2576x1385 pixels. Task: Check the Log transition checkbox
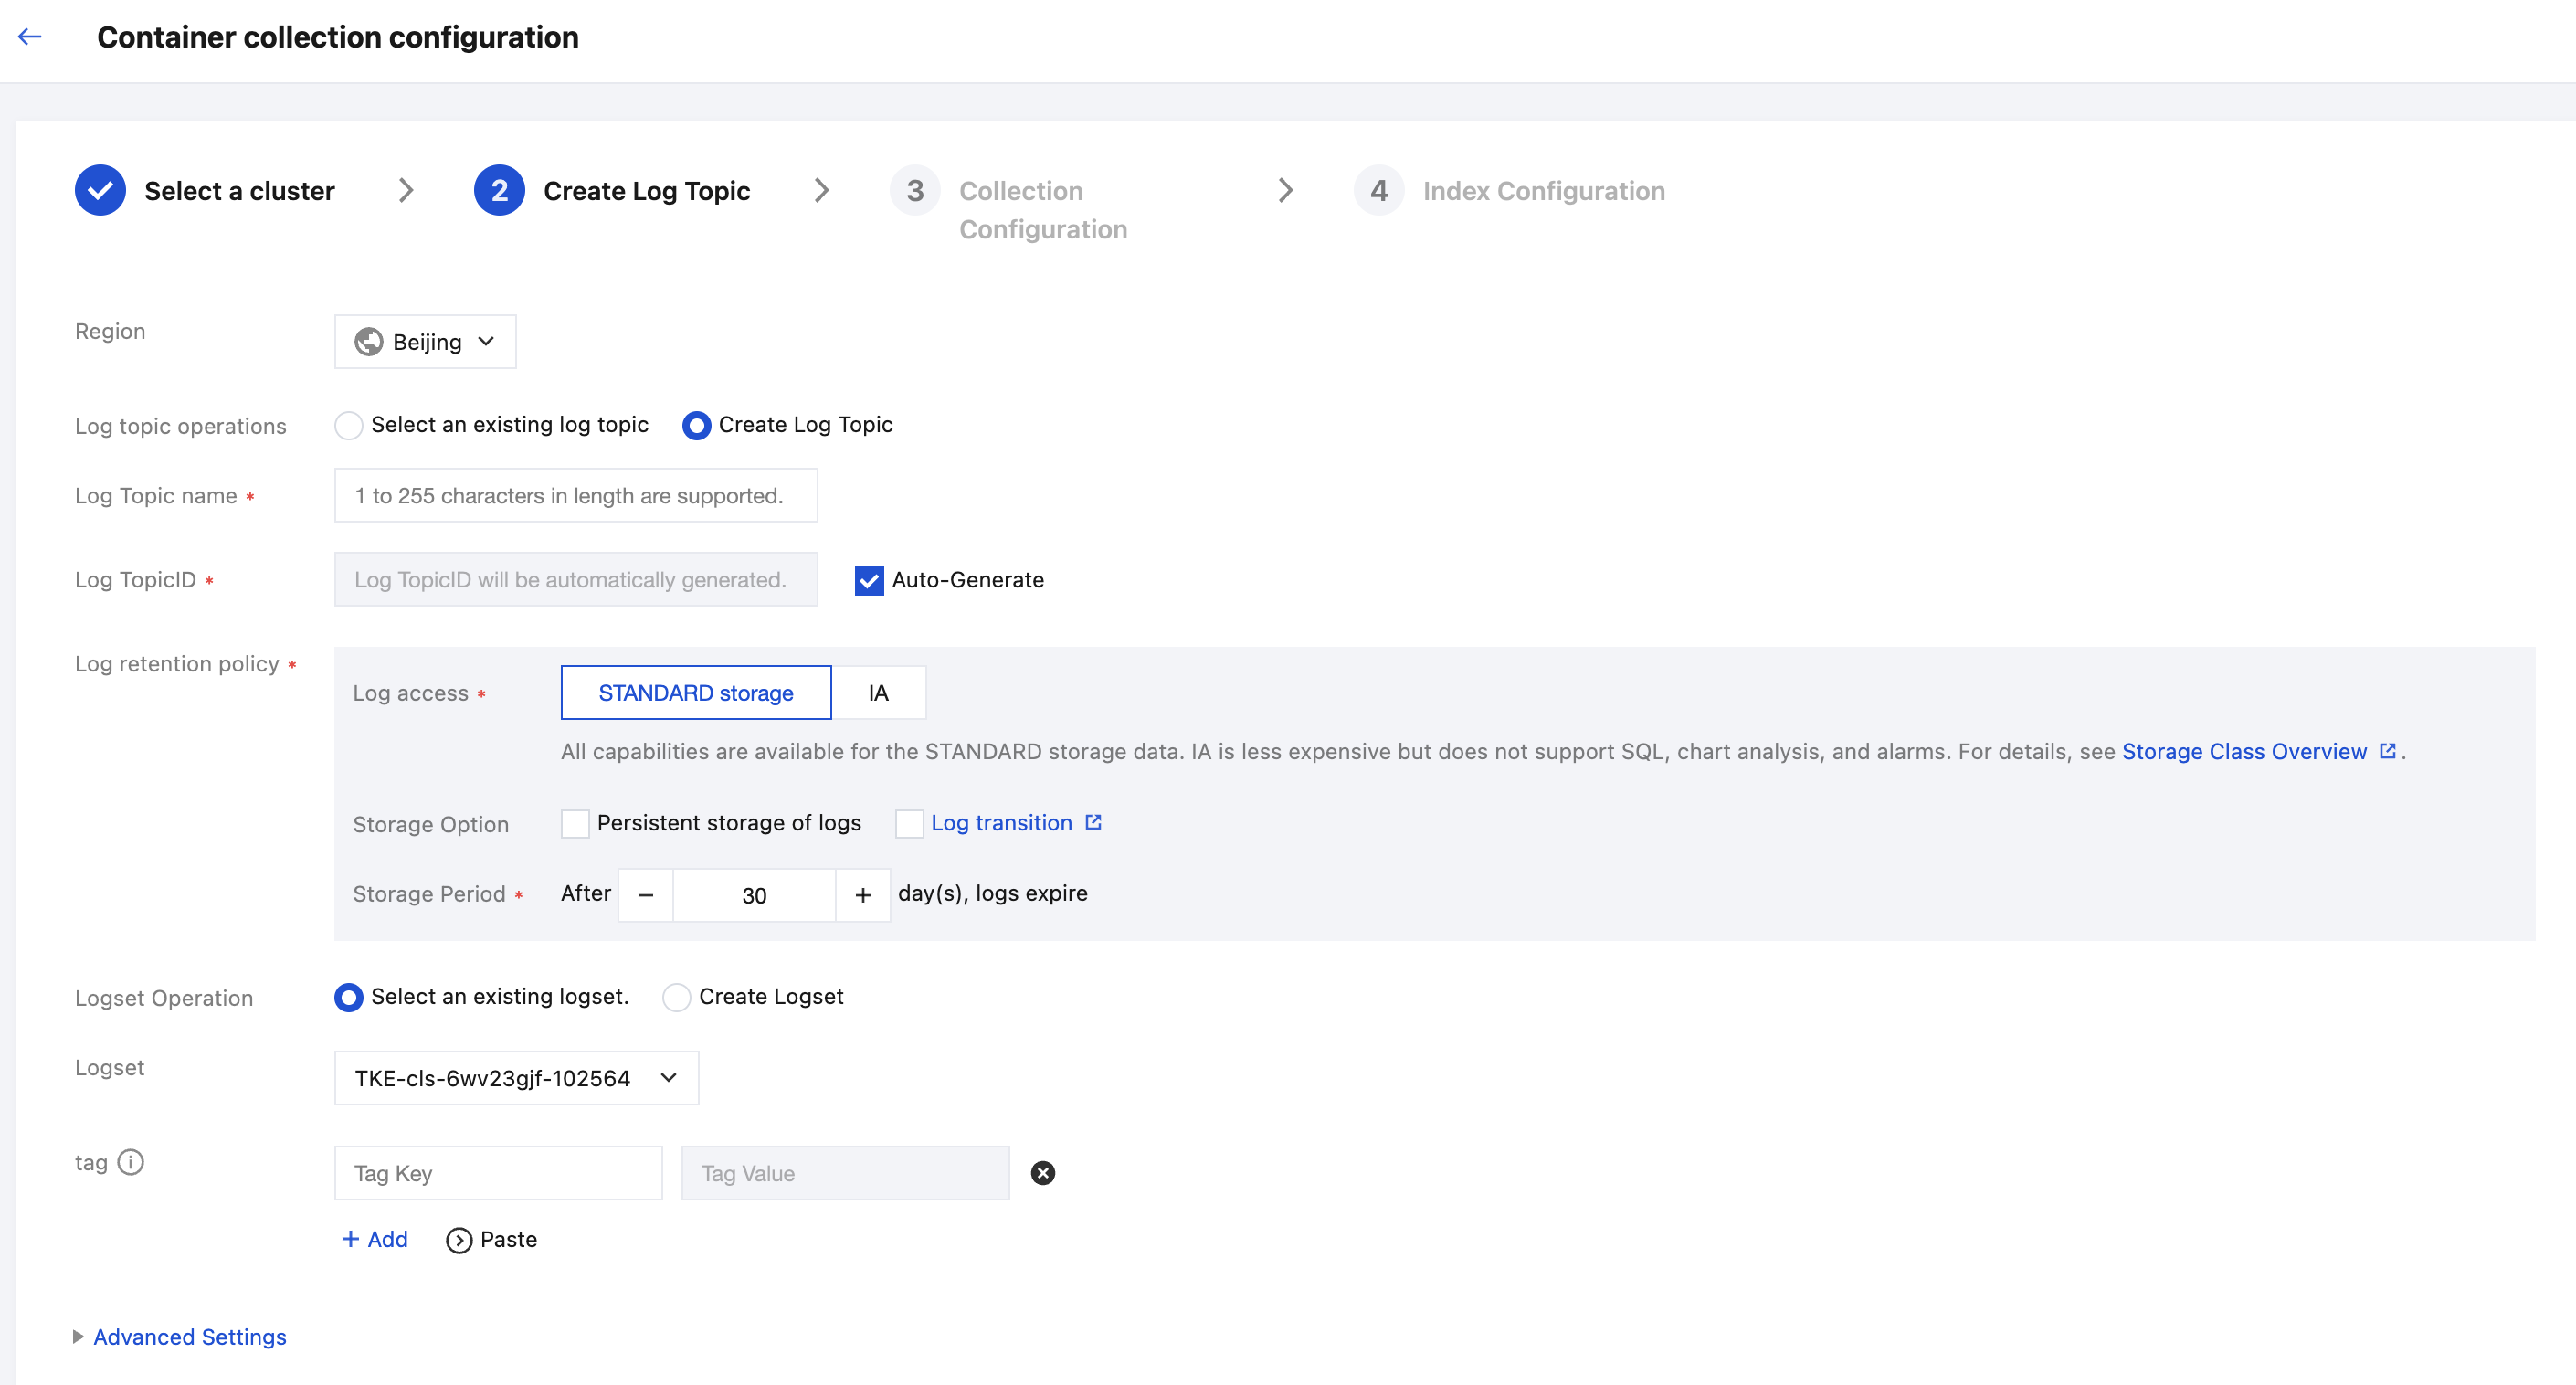tap(909, 823)
